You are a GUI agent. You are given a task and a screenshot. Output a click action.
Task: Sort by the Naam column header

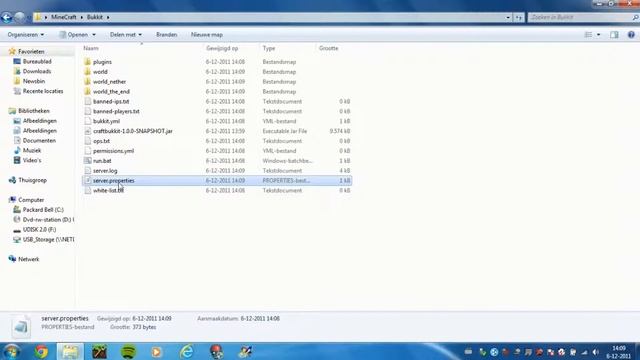coord(91,48)
